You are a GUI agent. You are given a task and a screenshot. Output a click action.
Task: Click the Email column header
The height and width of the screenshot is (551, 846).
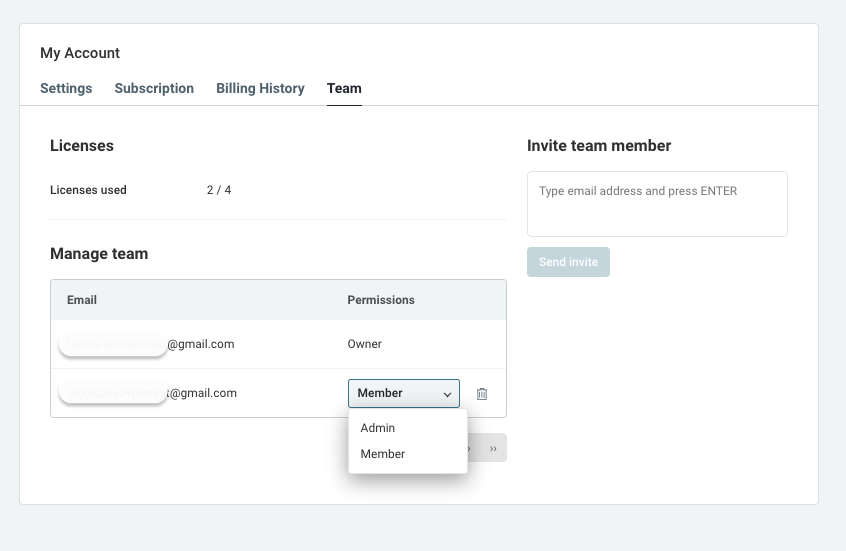[x=82, y=300]
